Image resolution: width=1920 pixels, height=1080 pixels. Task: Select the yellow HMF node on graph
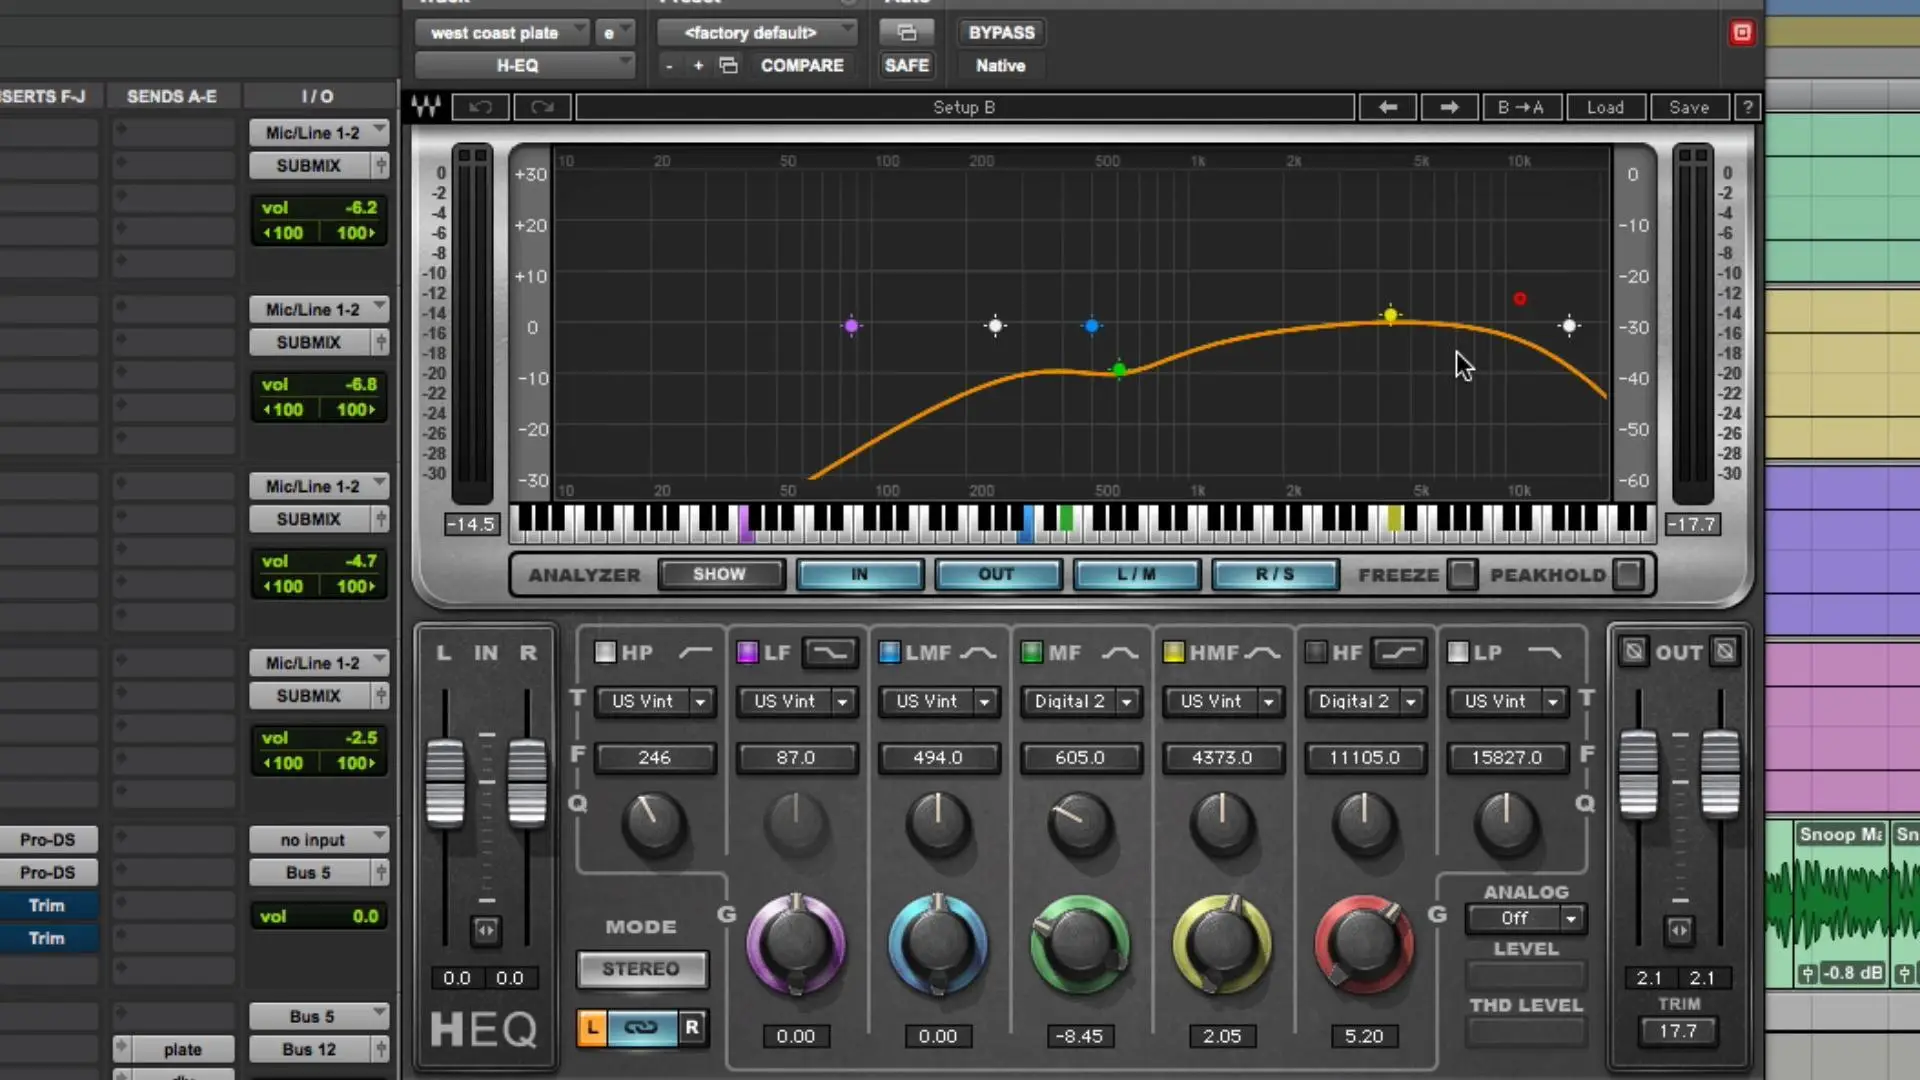click(1390, 315)
